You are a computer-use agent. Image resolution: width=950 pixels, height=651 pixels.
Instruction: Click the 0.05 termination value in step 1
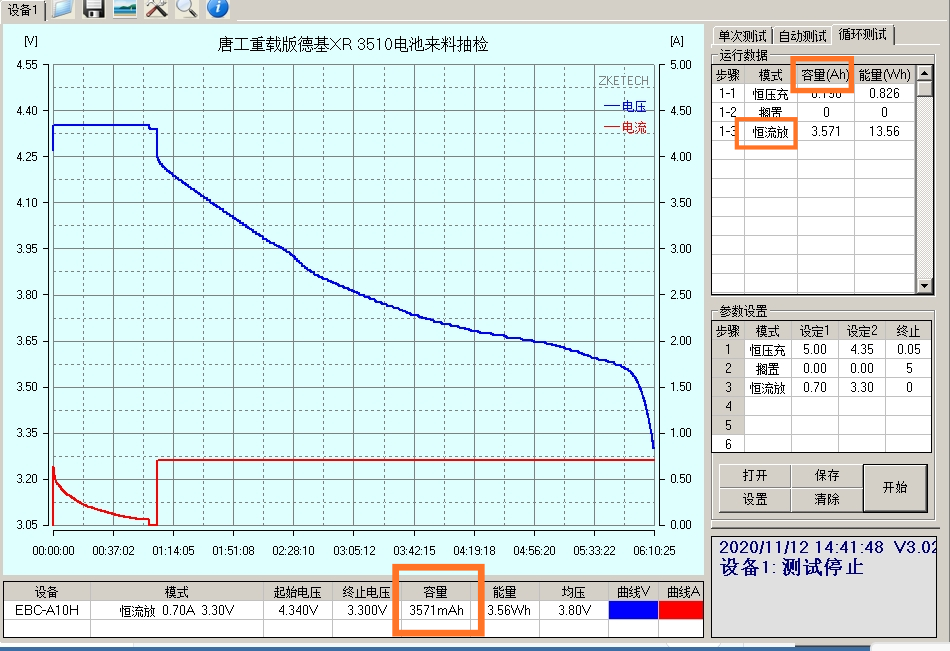(x=909, y=350)
